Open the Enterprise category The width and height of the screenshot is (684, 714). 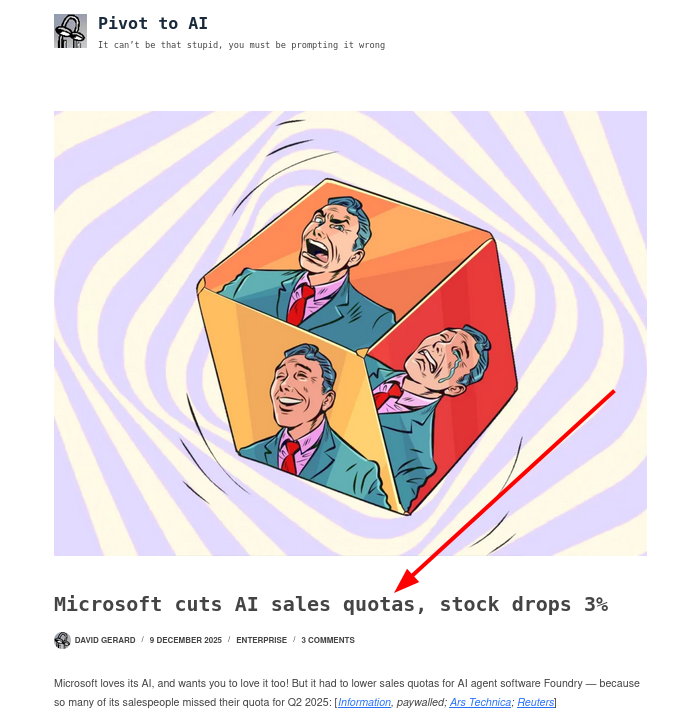pyautogui.click(x=261, y=640)
